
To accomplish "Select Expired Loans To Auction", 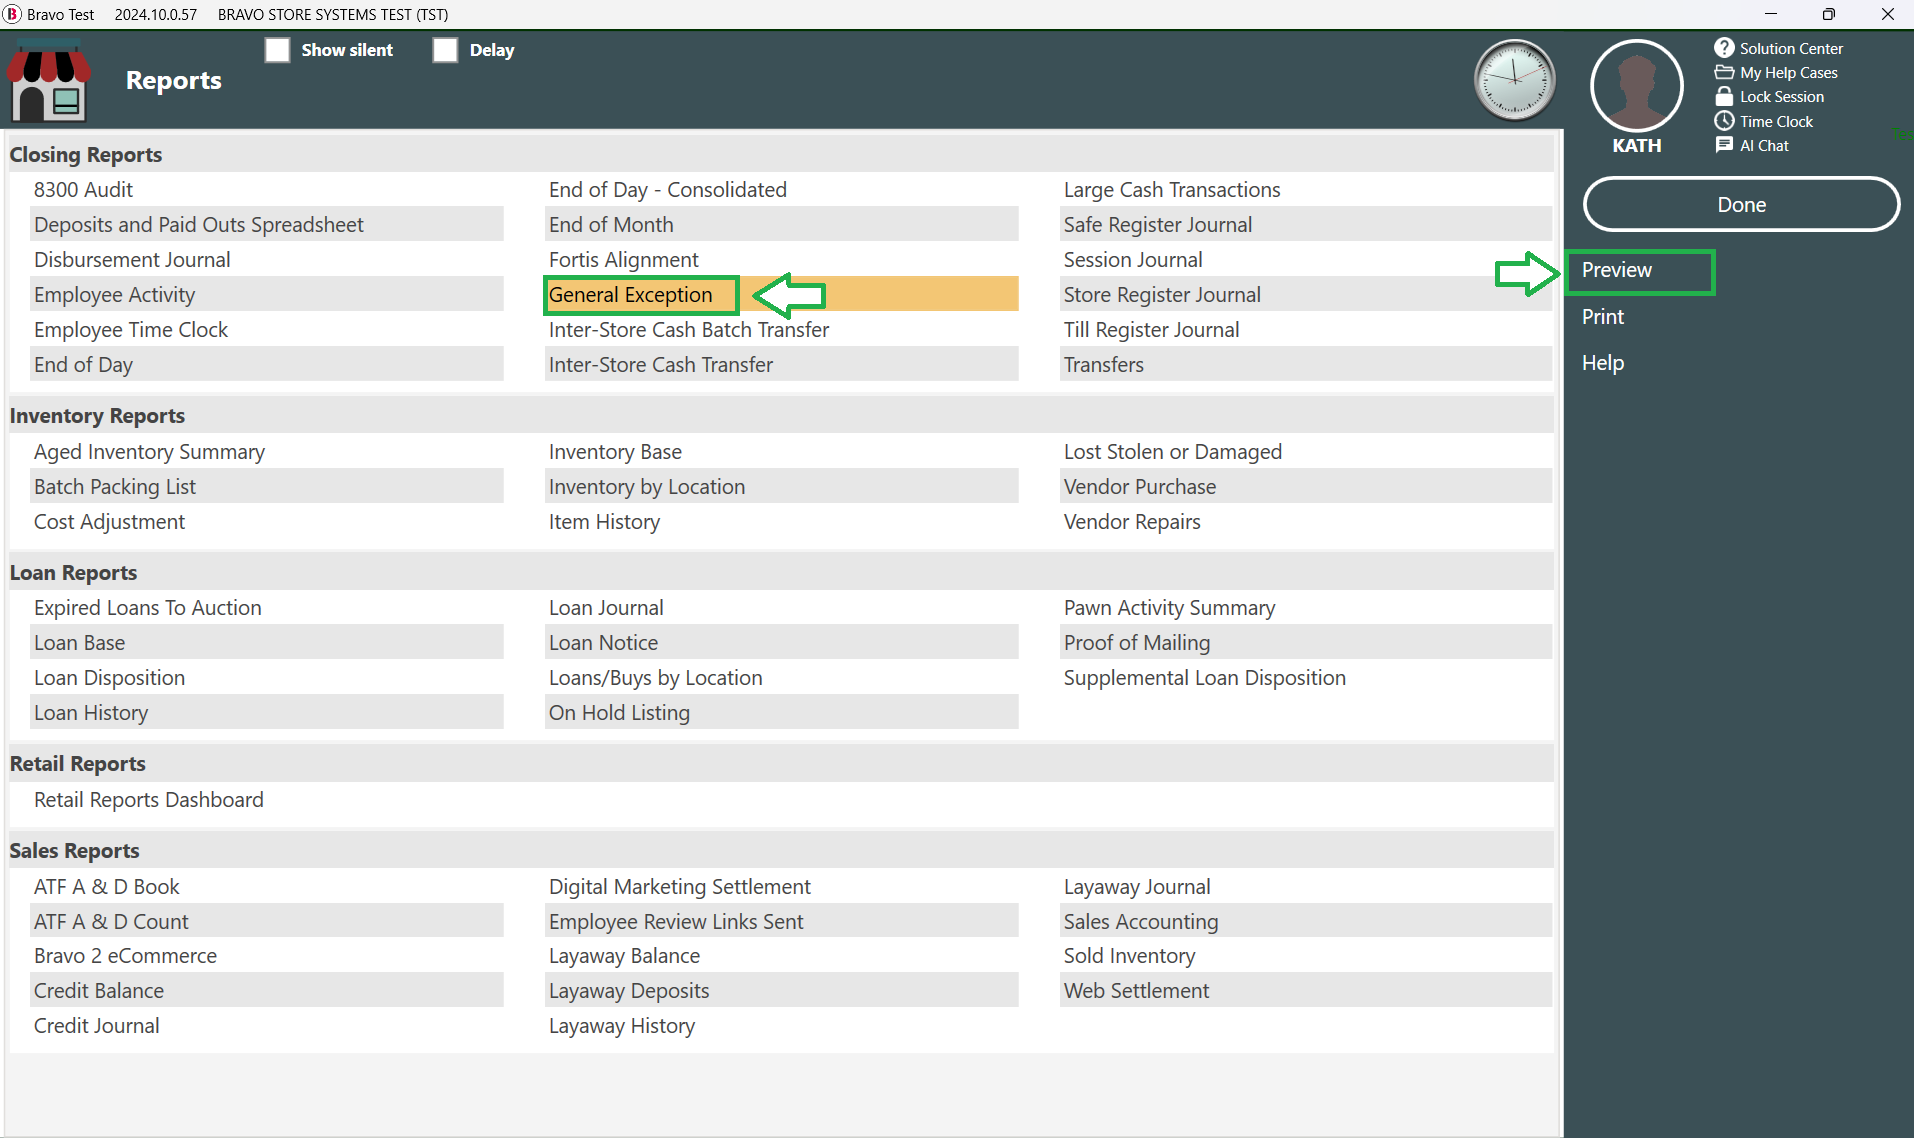I will click(266, 607).
